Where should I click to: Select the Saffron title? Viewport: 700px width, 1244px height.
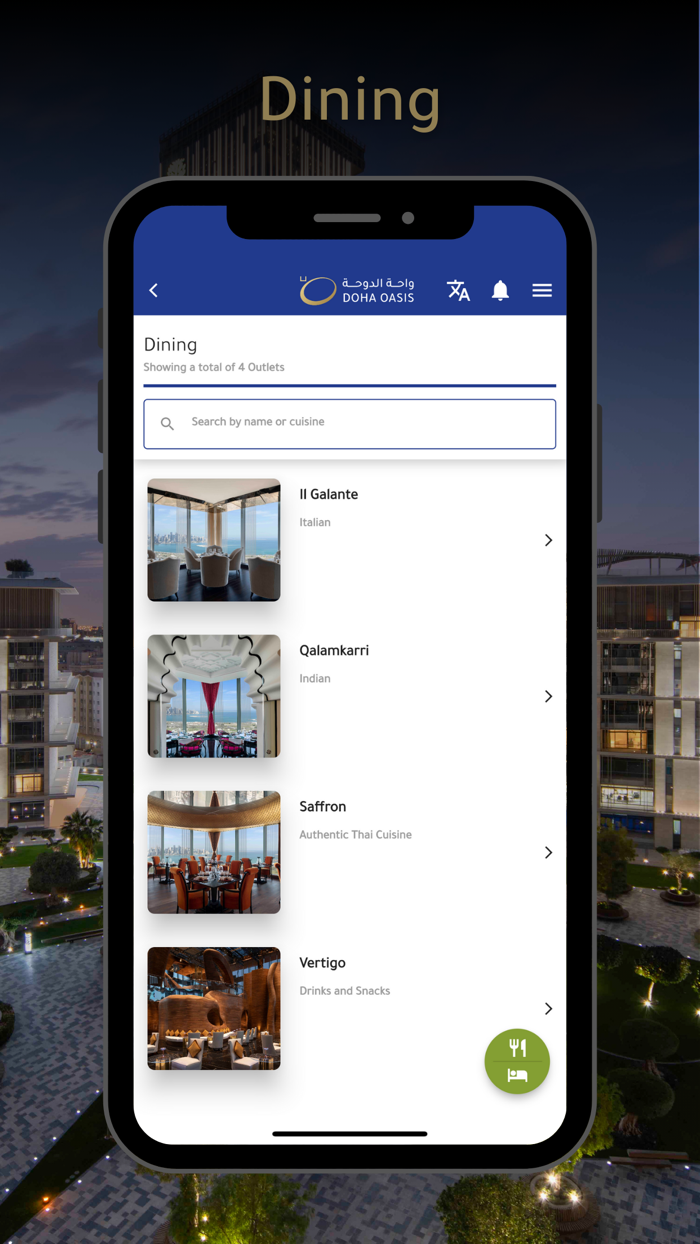[323, 806]
